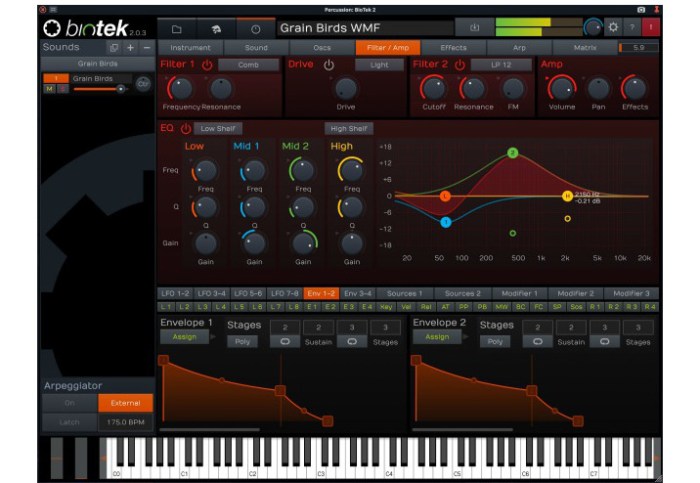Click the 175.0 BPM tempo field
The image size is (700, 483).
pos(125,422)
